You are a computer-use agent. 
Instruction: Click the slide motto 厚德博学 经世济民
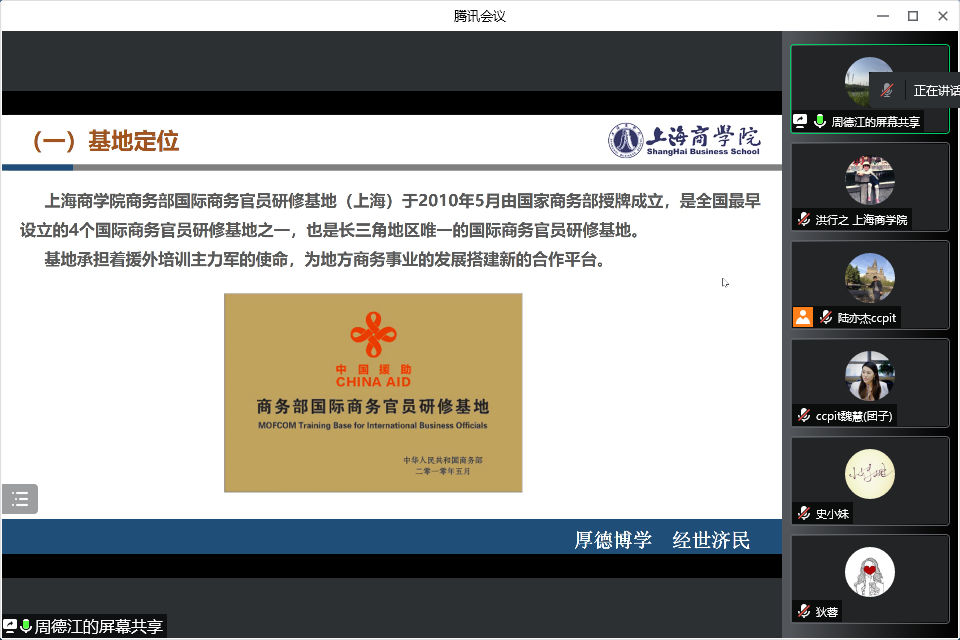662,540
